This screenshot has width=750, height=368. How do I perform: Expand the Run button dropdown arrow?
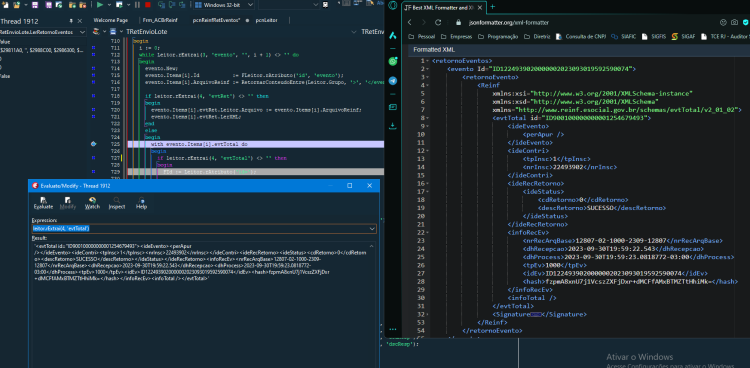click(109, 5)
